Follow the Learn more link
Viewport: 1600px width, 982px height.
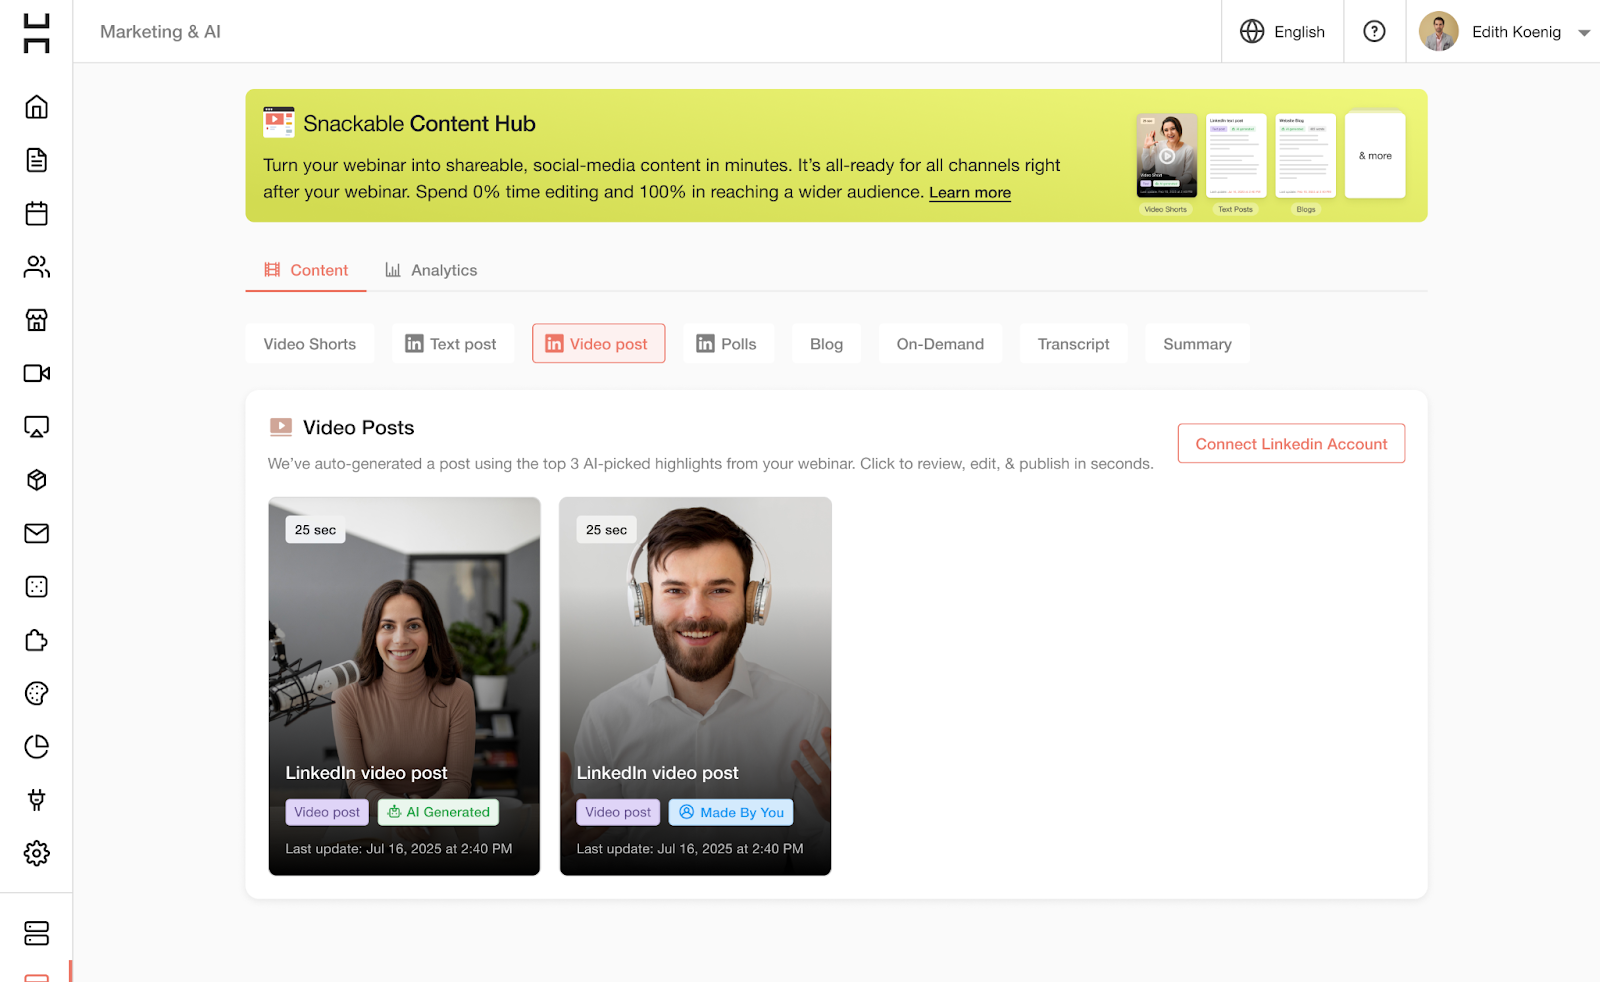point(969,193)
